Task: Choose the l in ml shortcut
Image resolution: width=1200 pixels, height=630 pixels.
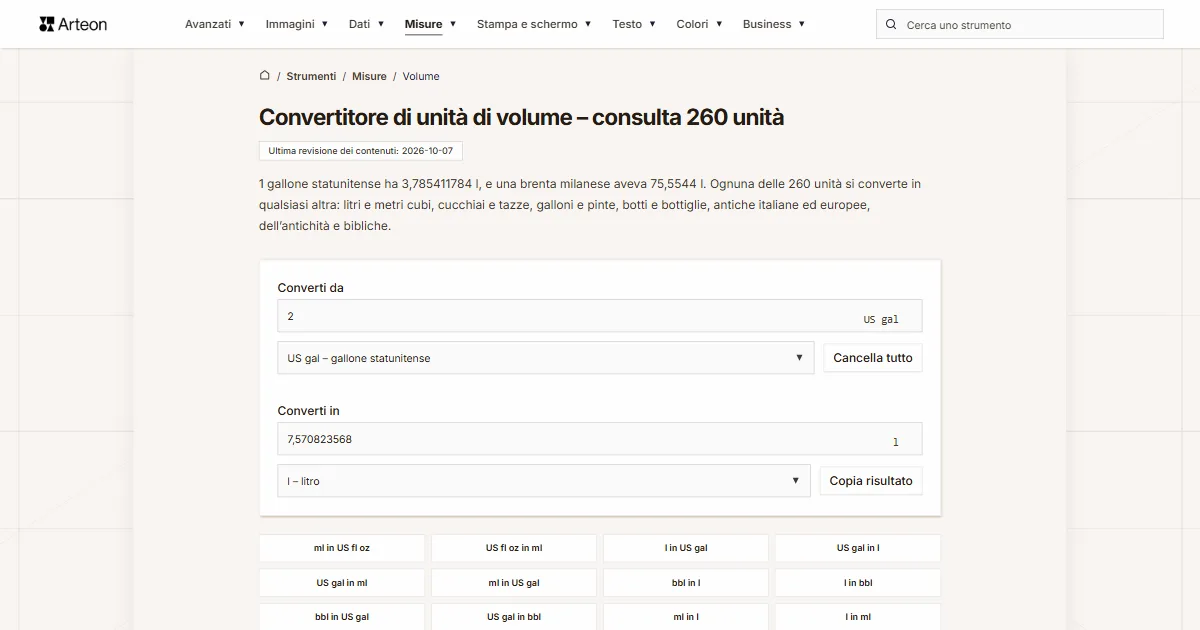Action: 858,617
